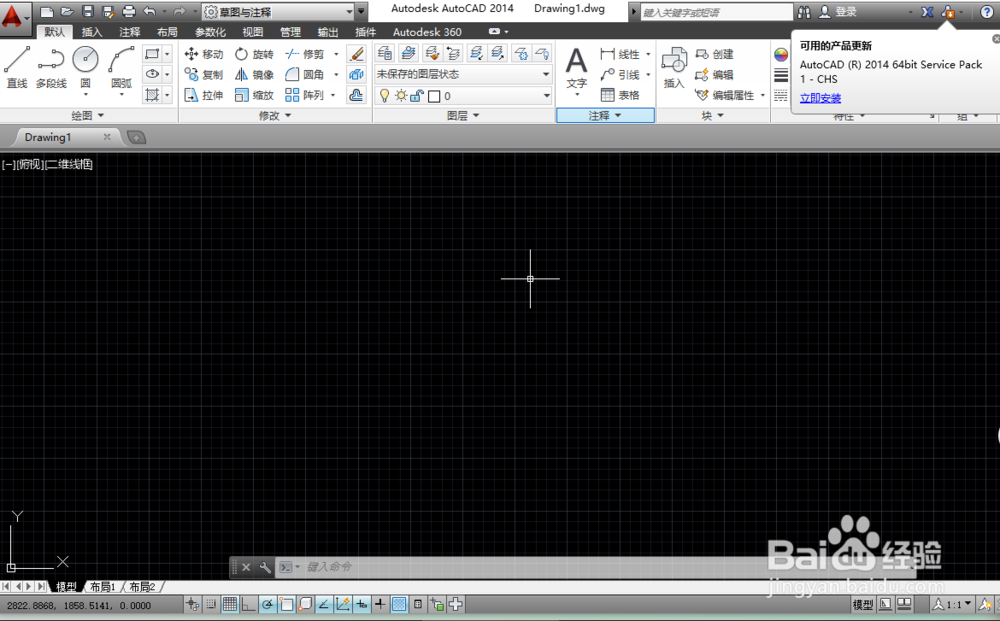Toggle grid display in status bar
Image resolution: width=1000 pixels, height=621 pixels.
[230, 604]
